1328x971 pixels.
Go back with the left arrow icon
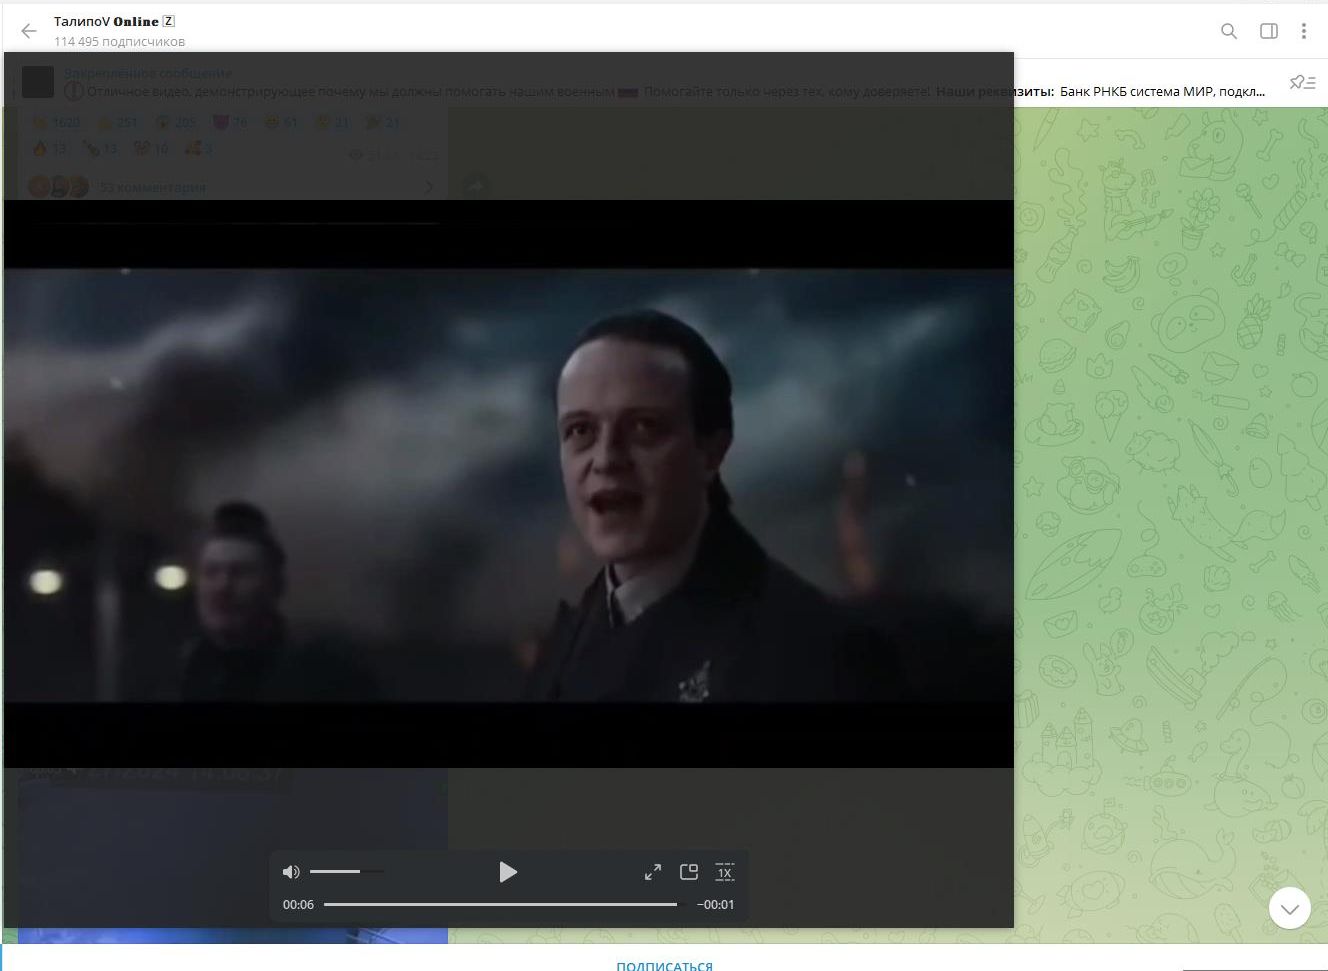coord(29,31)
